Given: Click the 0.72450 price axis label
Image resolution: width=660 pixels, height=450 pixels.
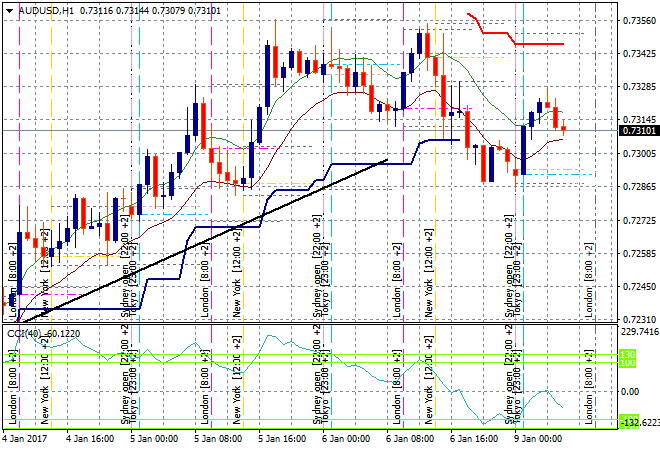Looking at the screenshot, I should point(639,287).
